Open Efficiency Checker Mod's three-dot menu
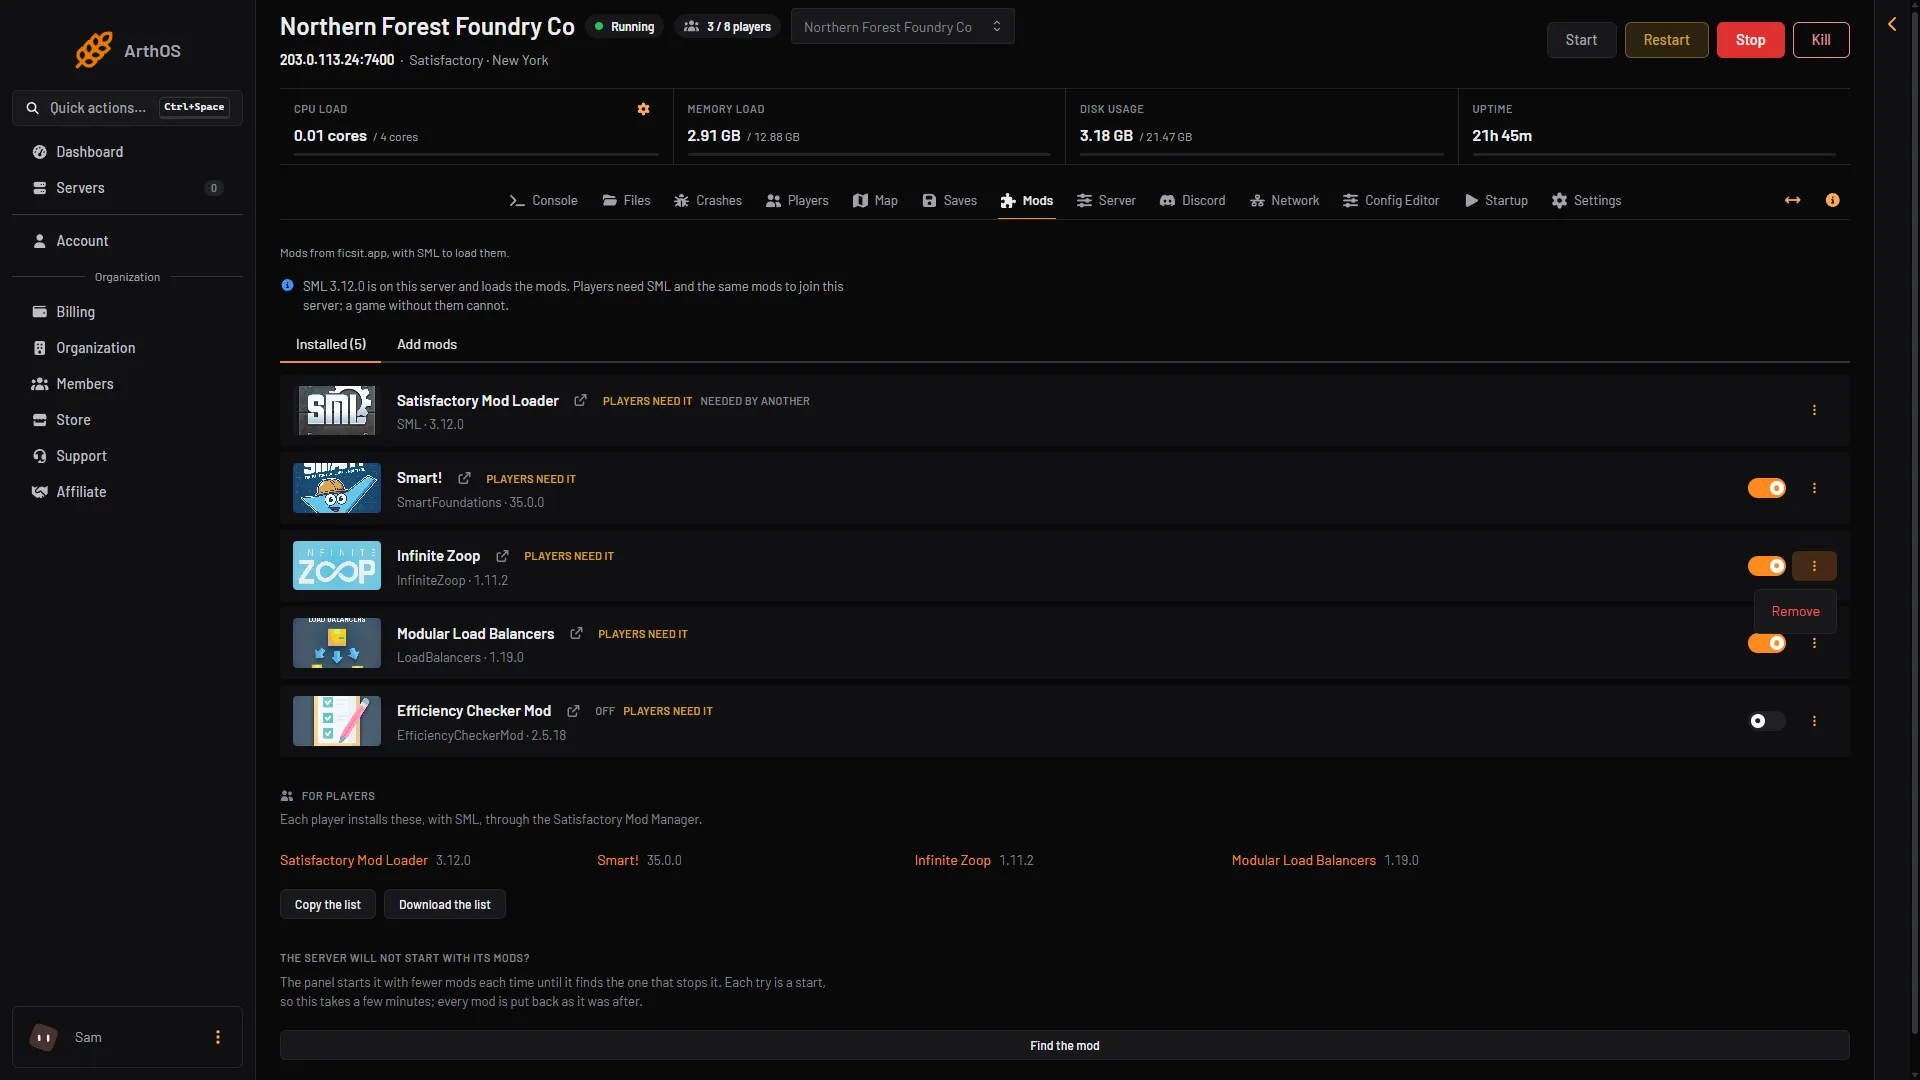This screenshot has width=1920, height=1080. pyautogui.click(x=1814, y=721)
